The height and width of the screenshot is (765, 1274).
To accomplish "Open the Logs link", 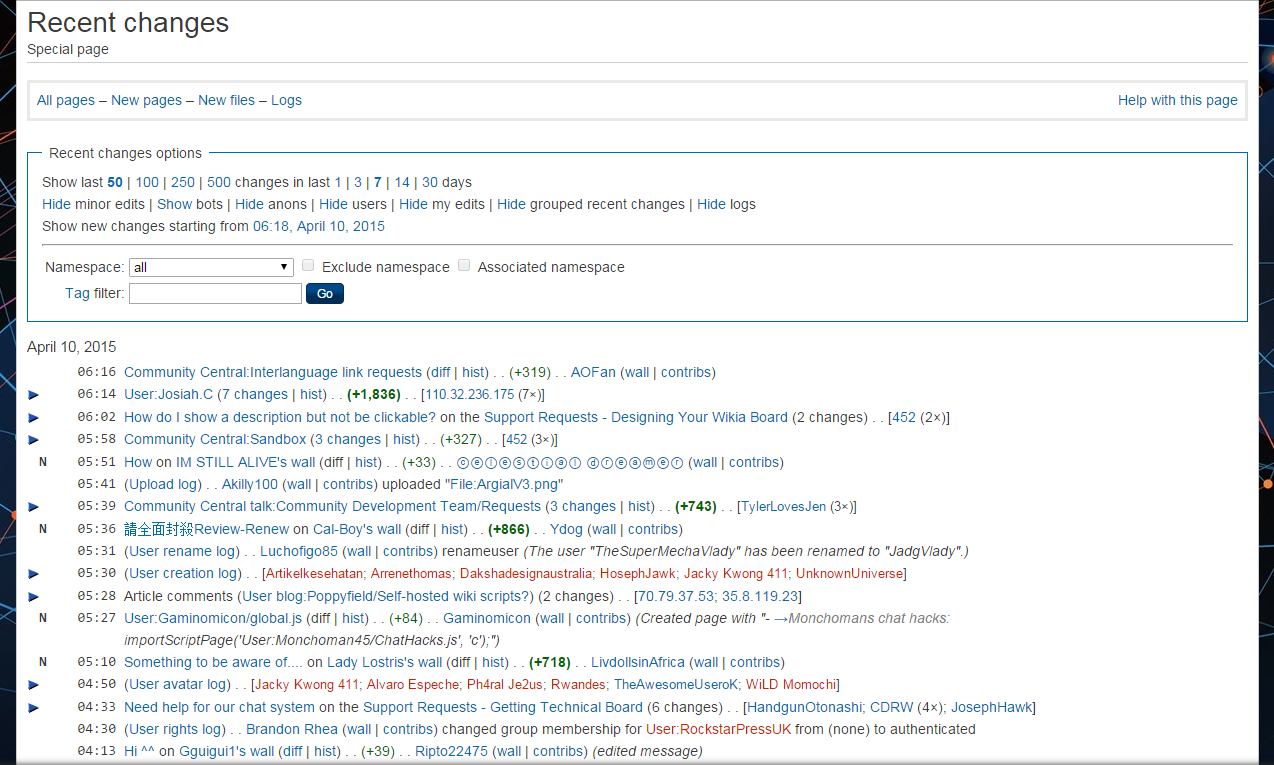I will [x=286, y=100].
